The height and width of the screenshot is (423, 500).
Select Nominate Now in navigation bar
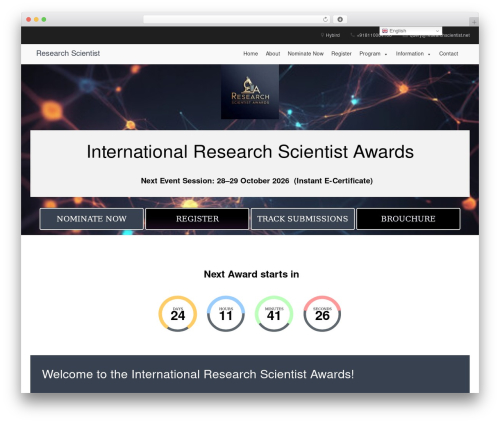pos(305,54)
